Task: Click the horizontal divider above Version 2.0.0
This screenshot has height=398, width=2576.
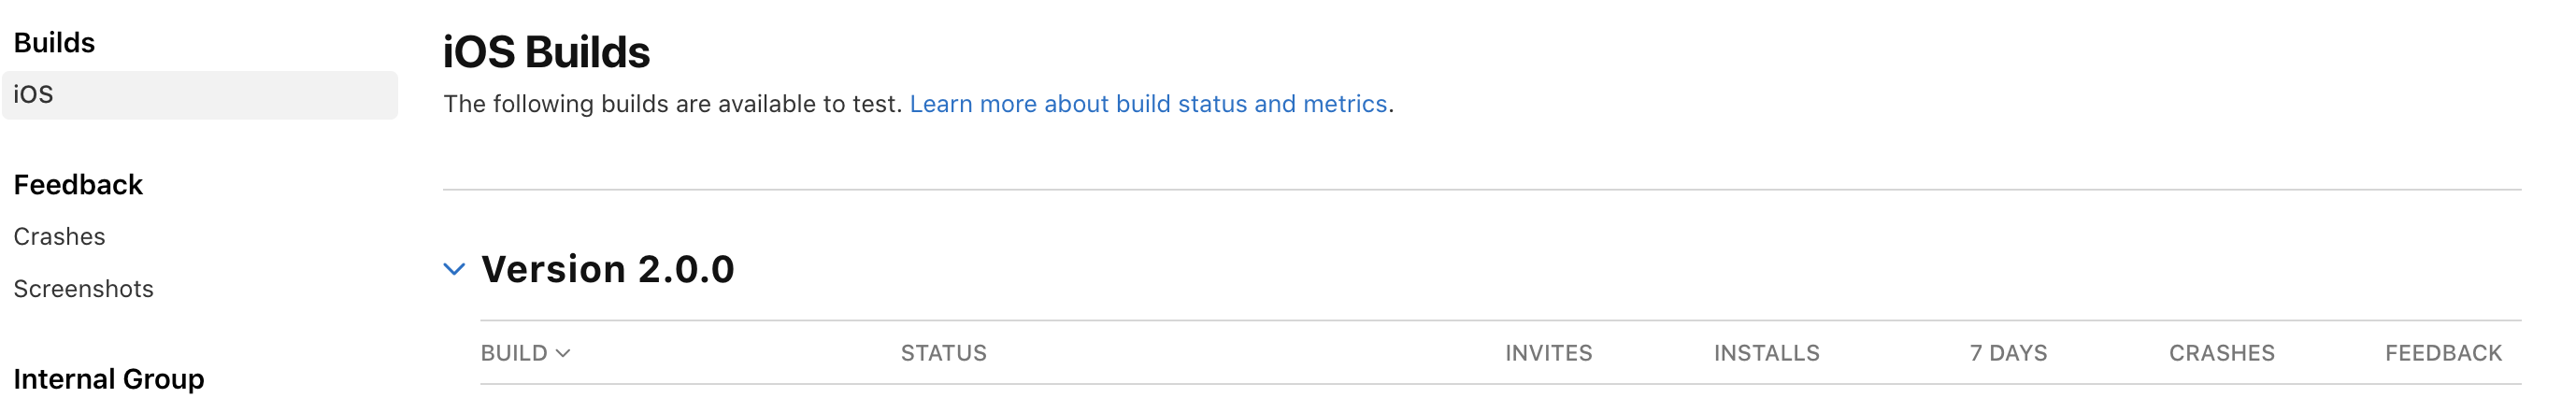Action: coord(1481,189)
